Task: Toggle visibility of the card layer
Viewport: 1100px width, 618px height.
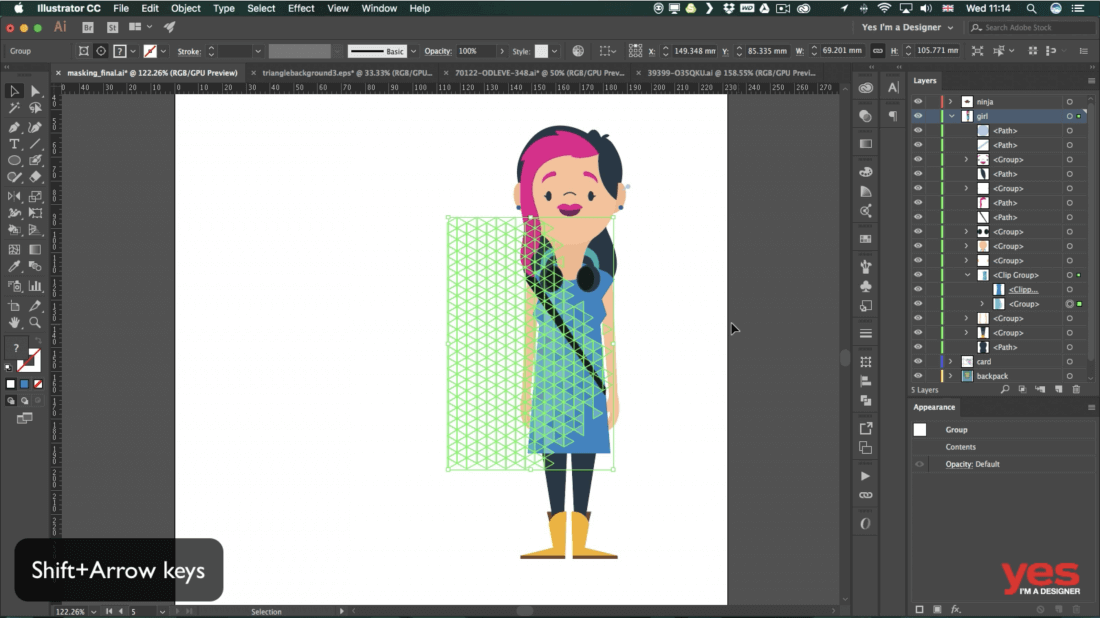Action: tap(918, 362)
